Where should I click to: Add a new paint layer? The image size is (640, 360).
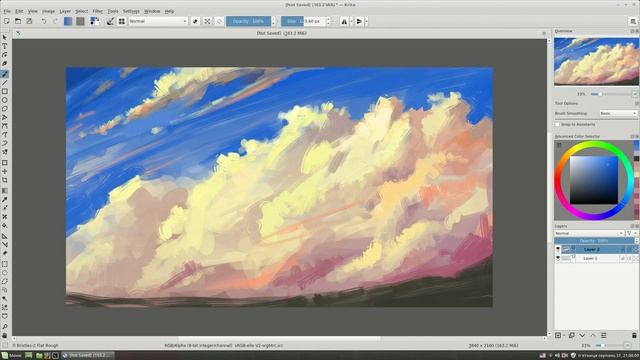point(558,335)
